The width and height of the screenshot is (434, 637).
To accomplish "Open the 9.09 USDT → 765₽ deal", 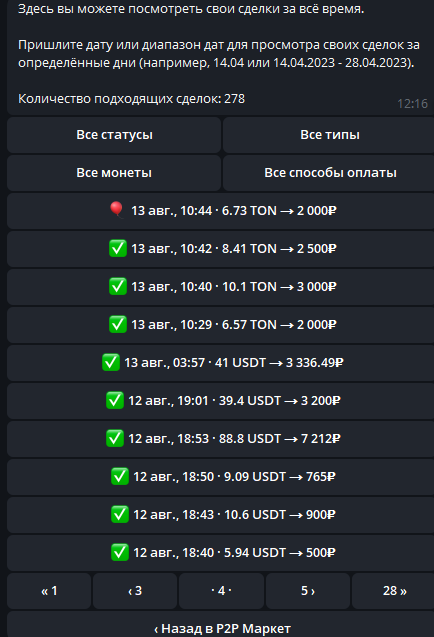I will [221, 477].
